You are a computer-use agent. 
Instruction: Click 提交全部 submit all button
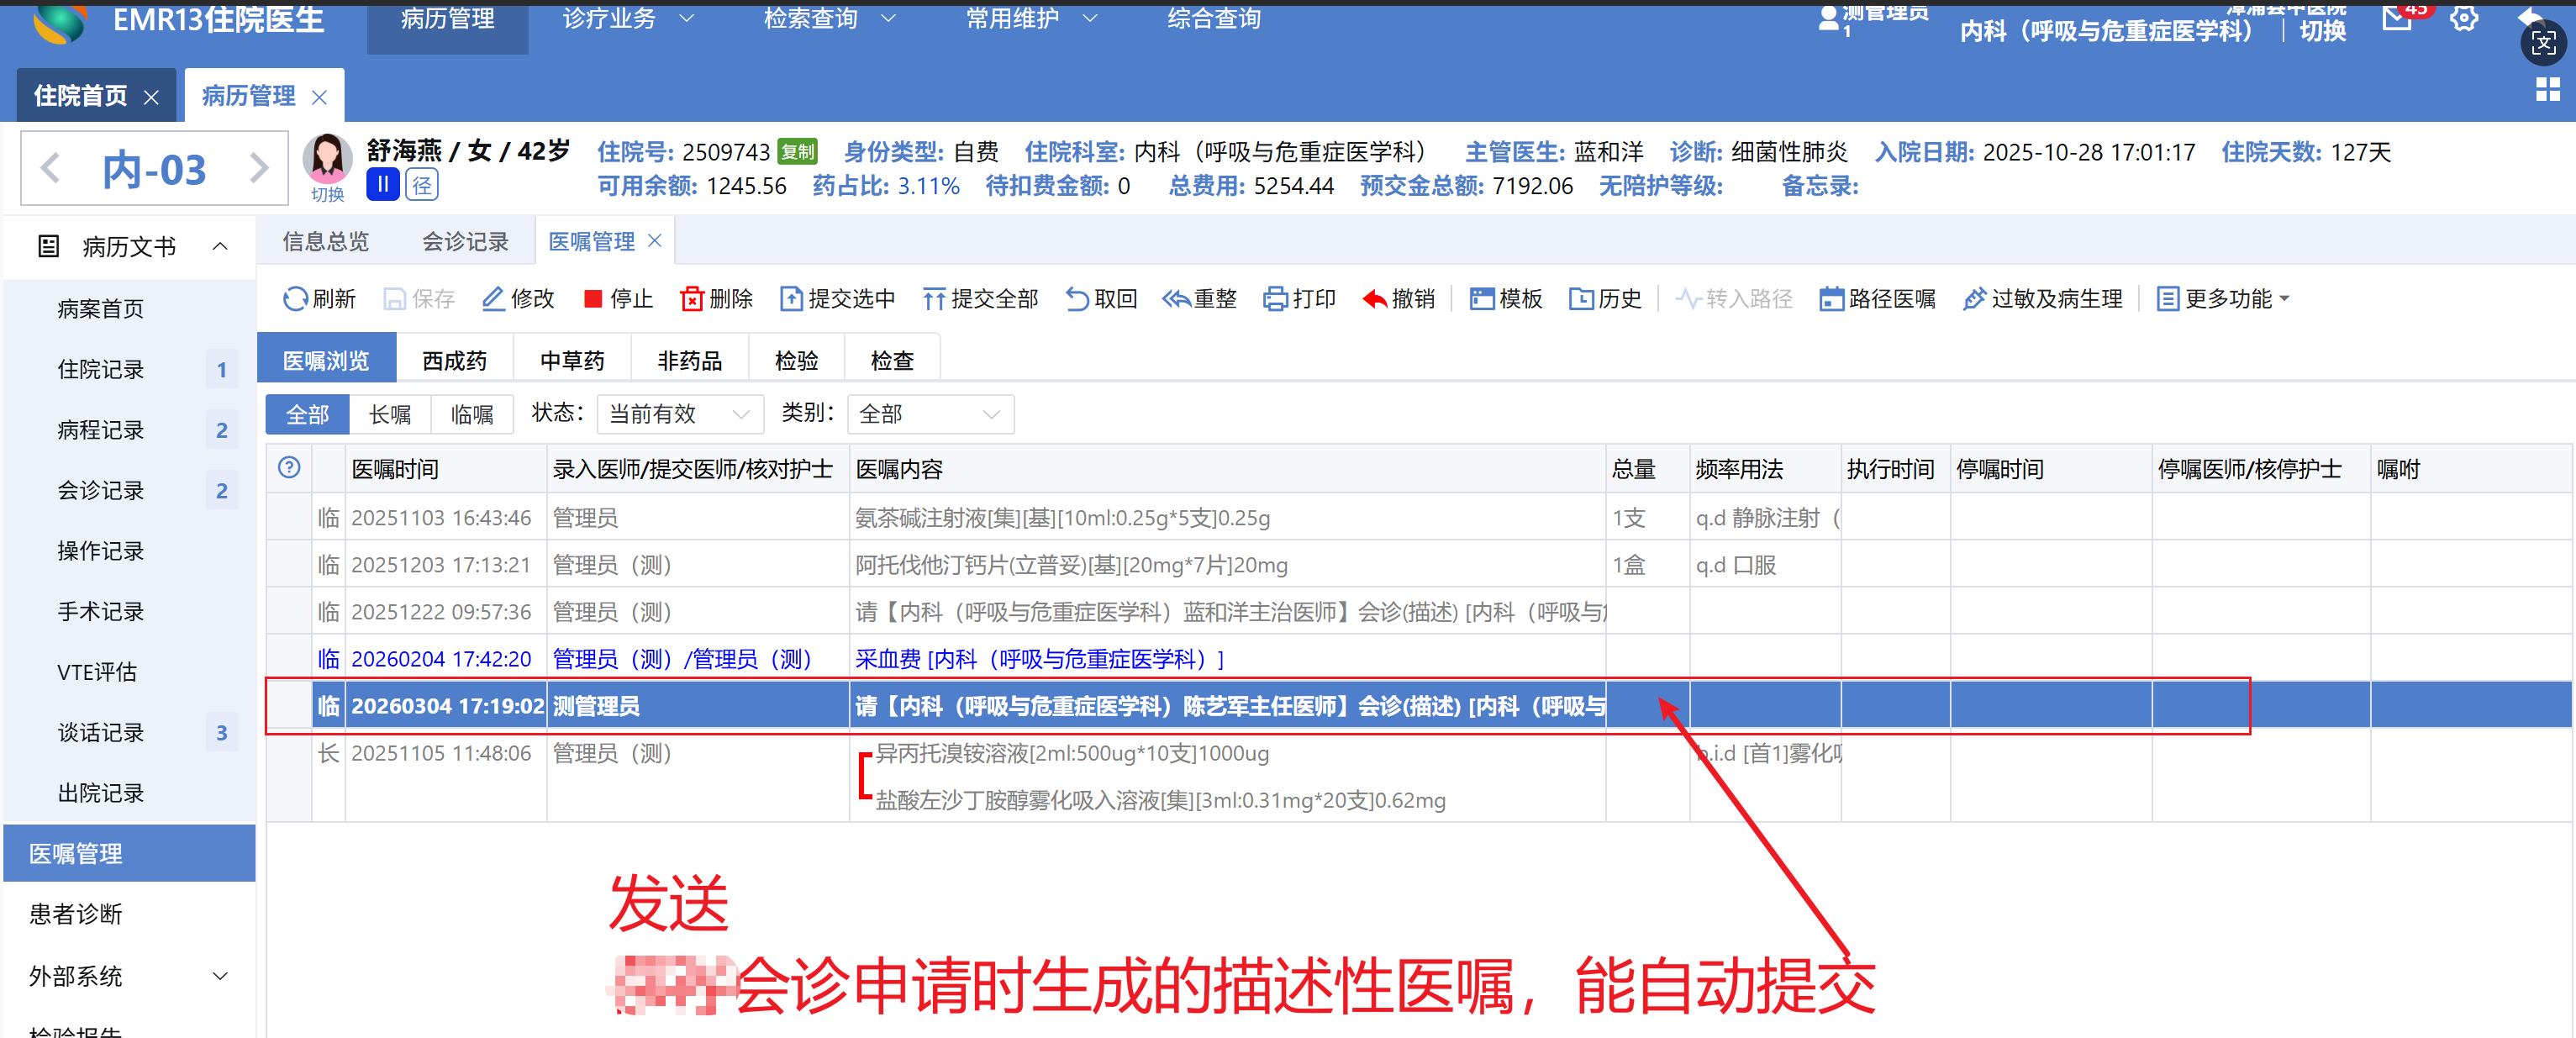(980, 298)
